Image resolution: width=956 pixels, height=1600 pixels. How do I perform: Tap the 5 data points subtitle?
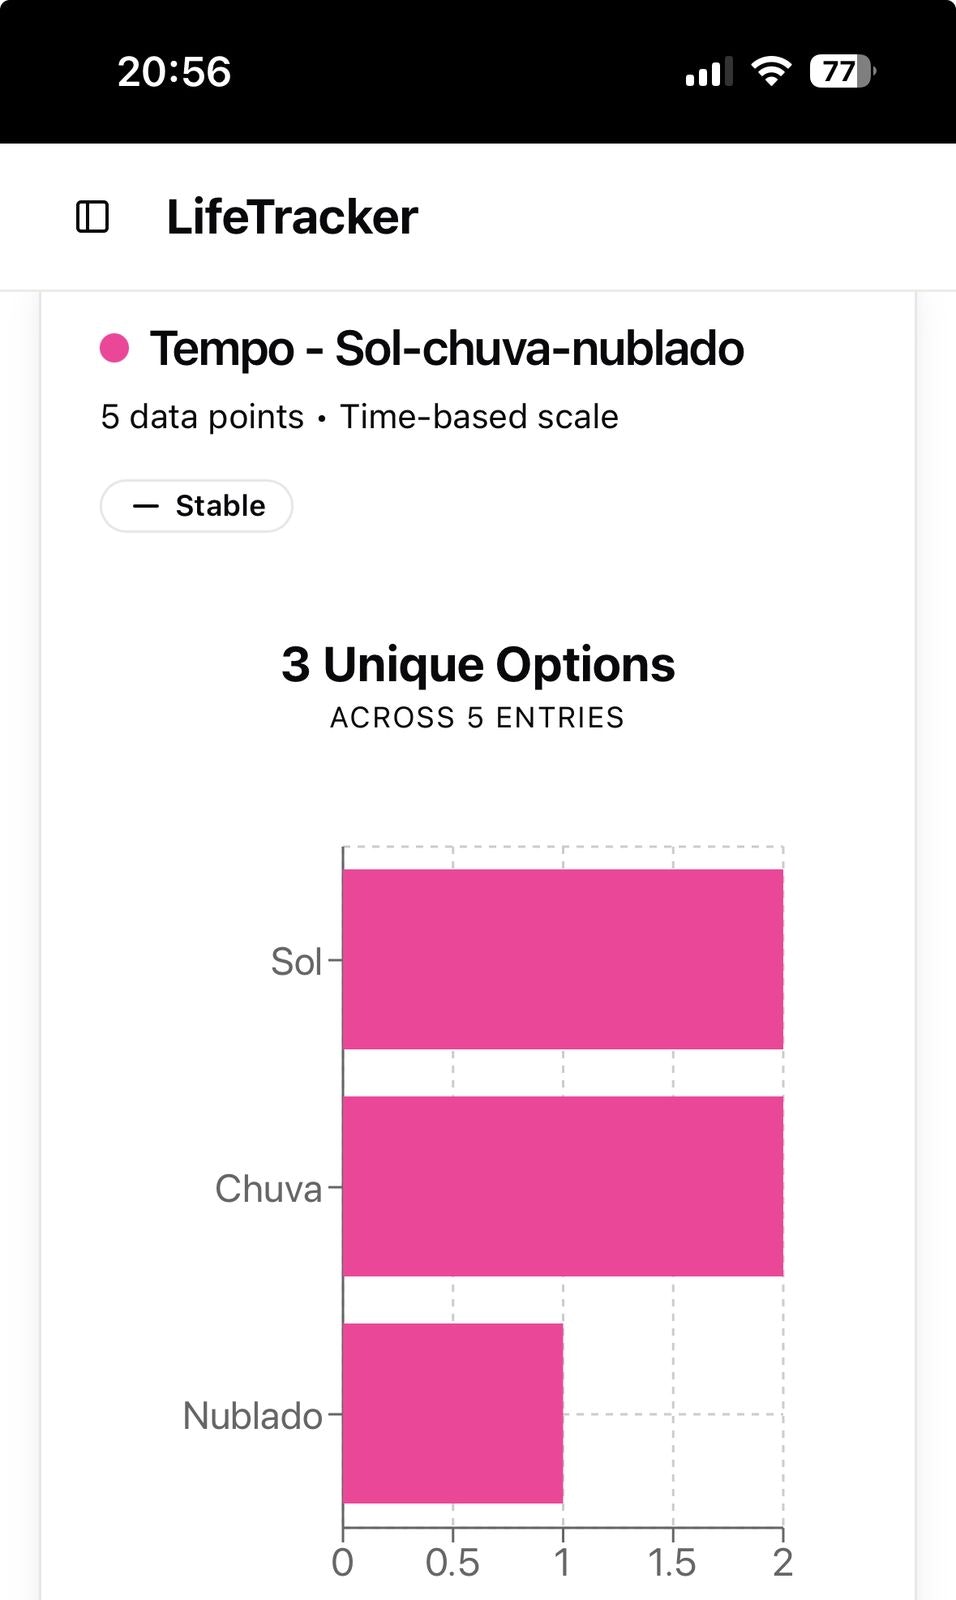pos(202,417)
